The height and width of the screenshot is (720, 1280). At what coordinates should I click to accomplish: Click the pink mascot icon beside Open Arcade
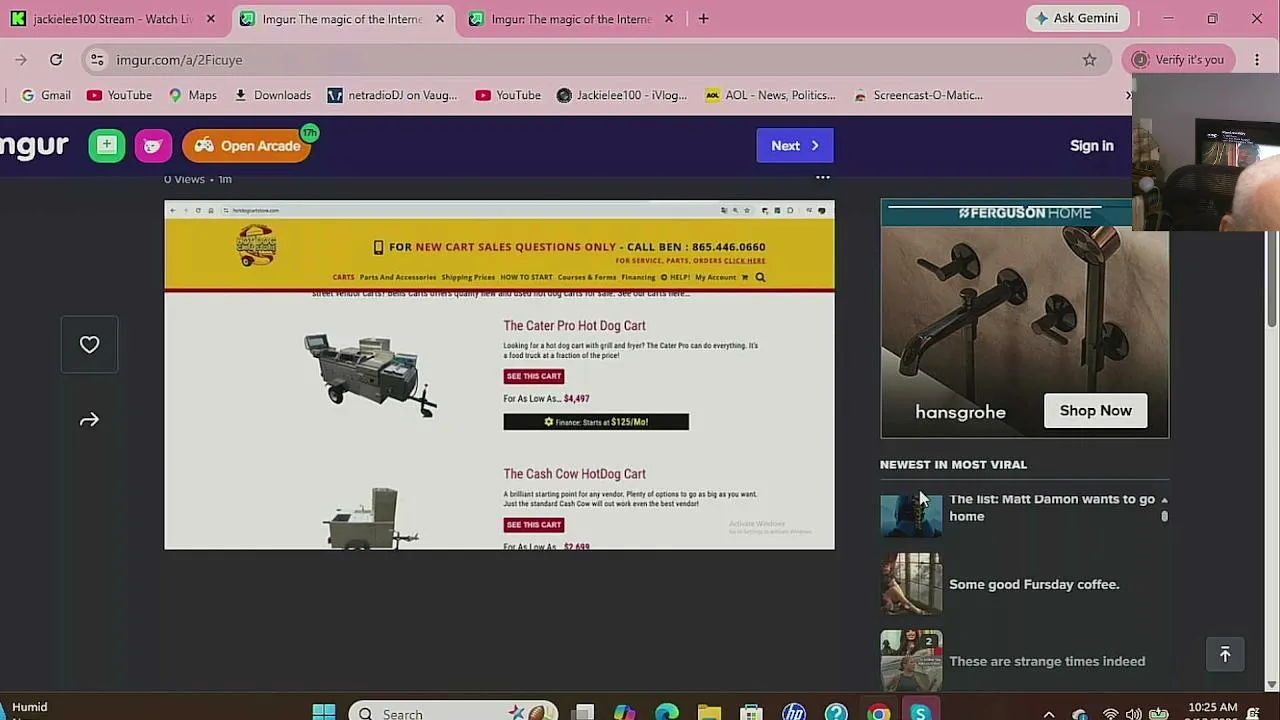click(153, 146)
